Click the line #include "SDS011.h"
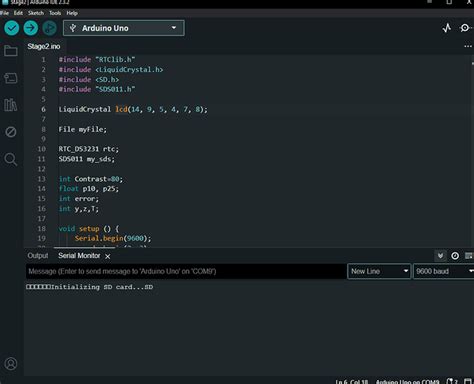Screen dimensions: 474x384 97,89
